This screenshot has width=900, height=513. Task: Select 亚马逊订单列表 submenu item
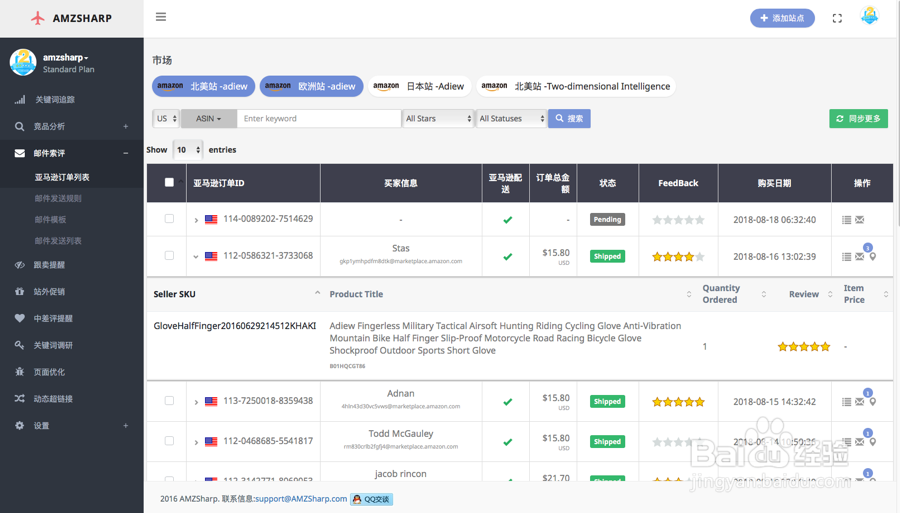coord(62,177)
